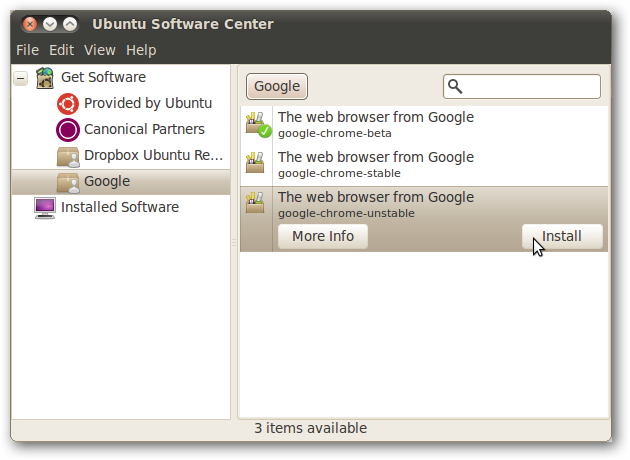Focus the search input field
This screenshot has width=630, height=460.
(x=530, y=87)
